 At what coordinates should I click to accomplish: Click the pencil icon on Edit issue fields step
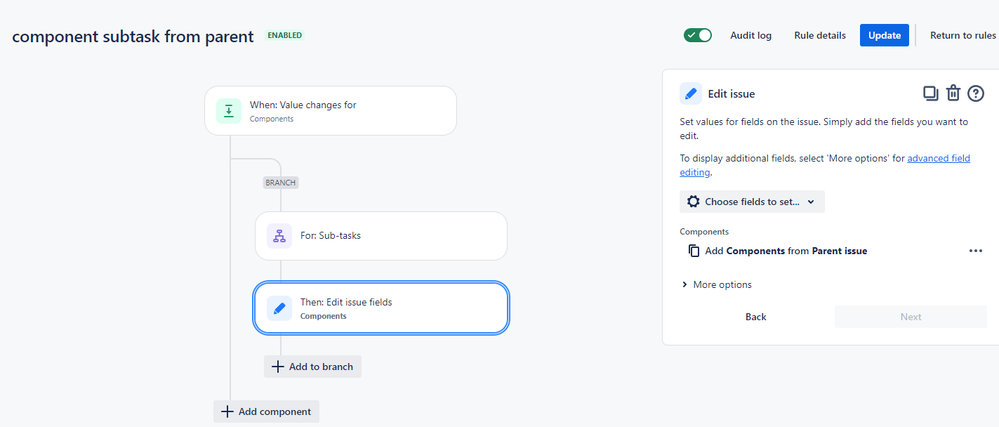coord(279,308)
